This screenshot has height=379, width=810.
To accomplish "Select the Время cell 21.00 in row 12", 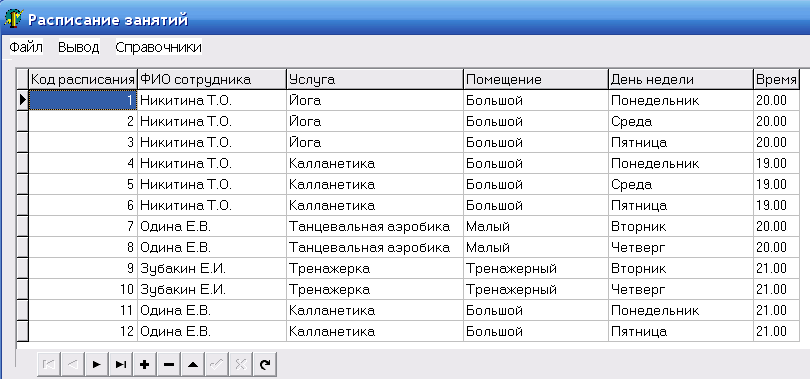I will point(776,331).
